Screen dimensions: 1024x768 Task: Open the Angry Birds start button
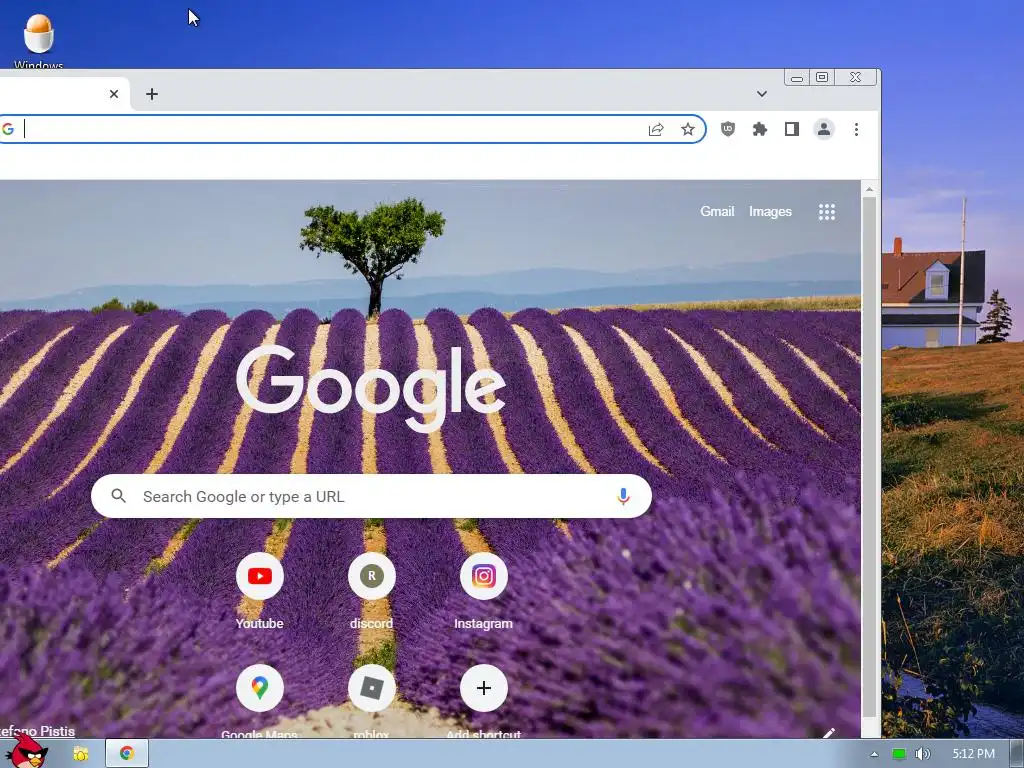[x=27, y=751]
